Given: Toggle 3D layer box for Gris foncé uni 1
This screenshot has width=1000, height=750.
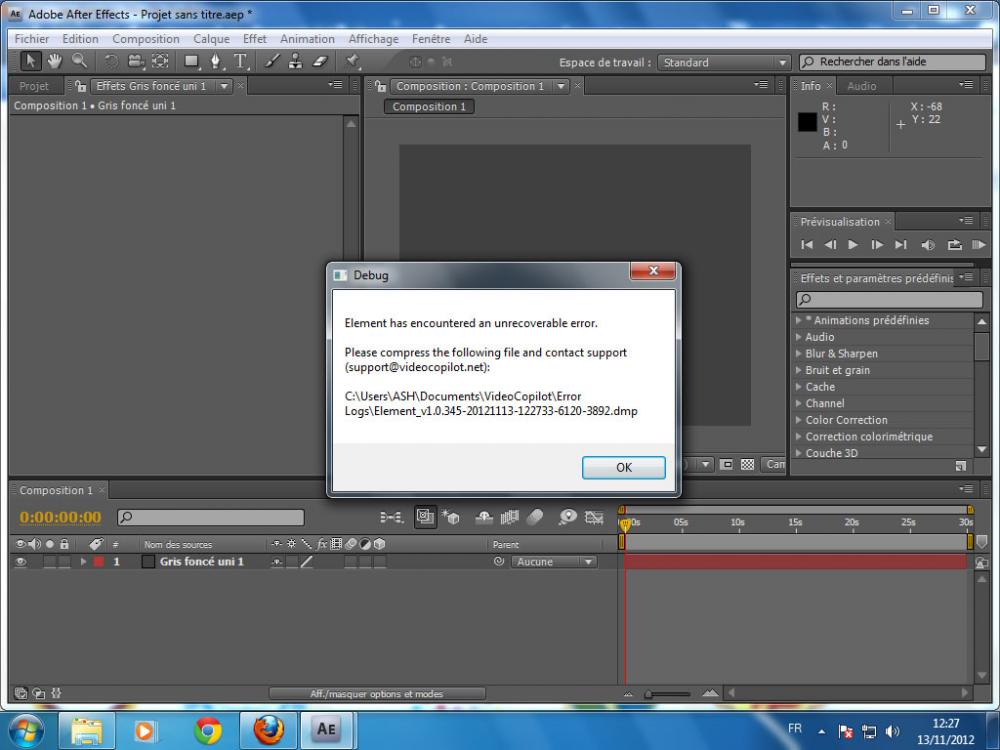Looking at the screenshot, I should [x=380, y=562].
